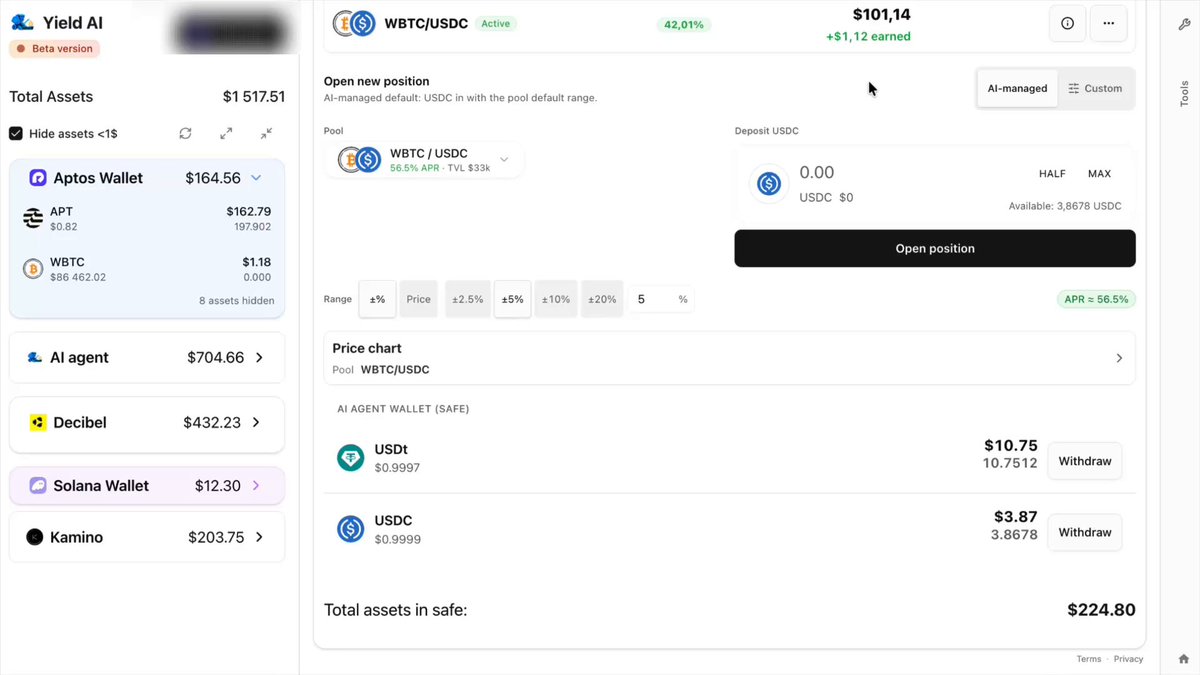This screenshot has height=675, width=1200.
Task: Expand the Kamino section
Action: (x=259, y=537)
